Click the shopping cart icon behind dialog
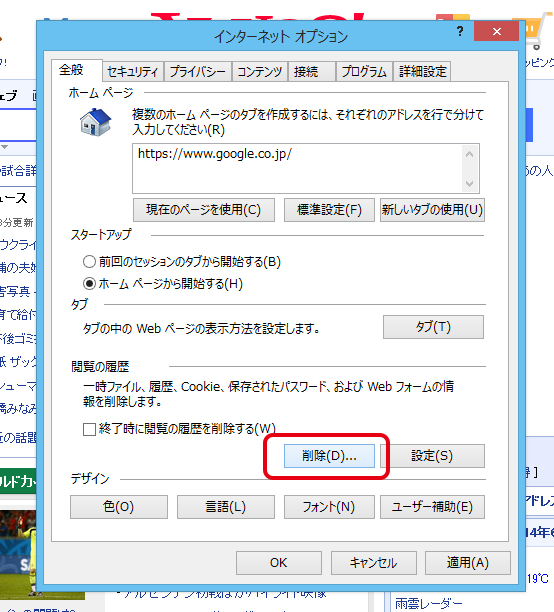The image size is (554, 612). 536,31
